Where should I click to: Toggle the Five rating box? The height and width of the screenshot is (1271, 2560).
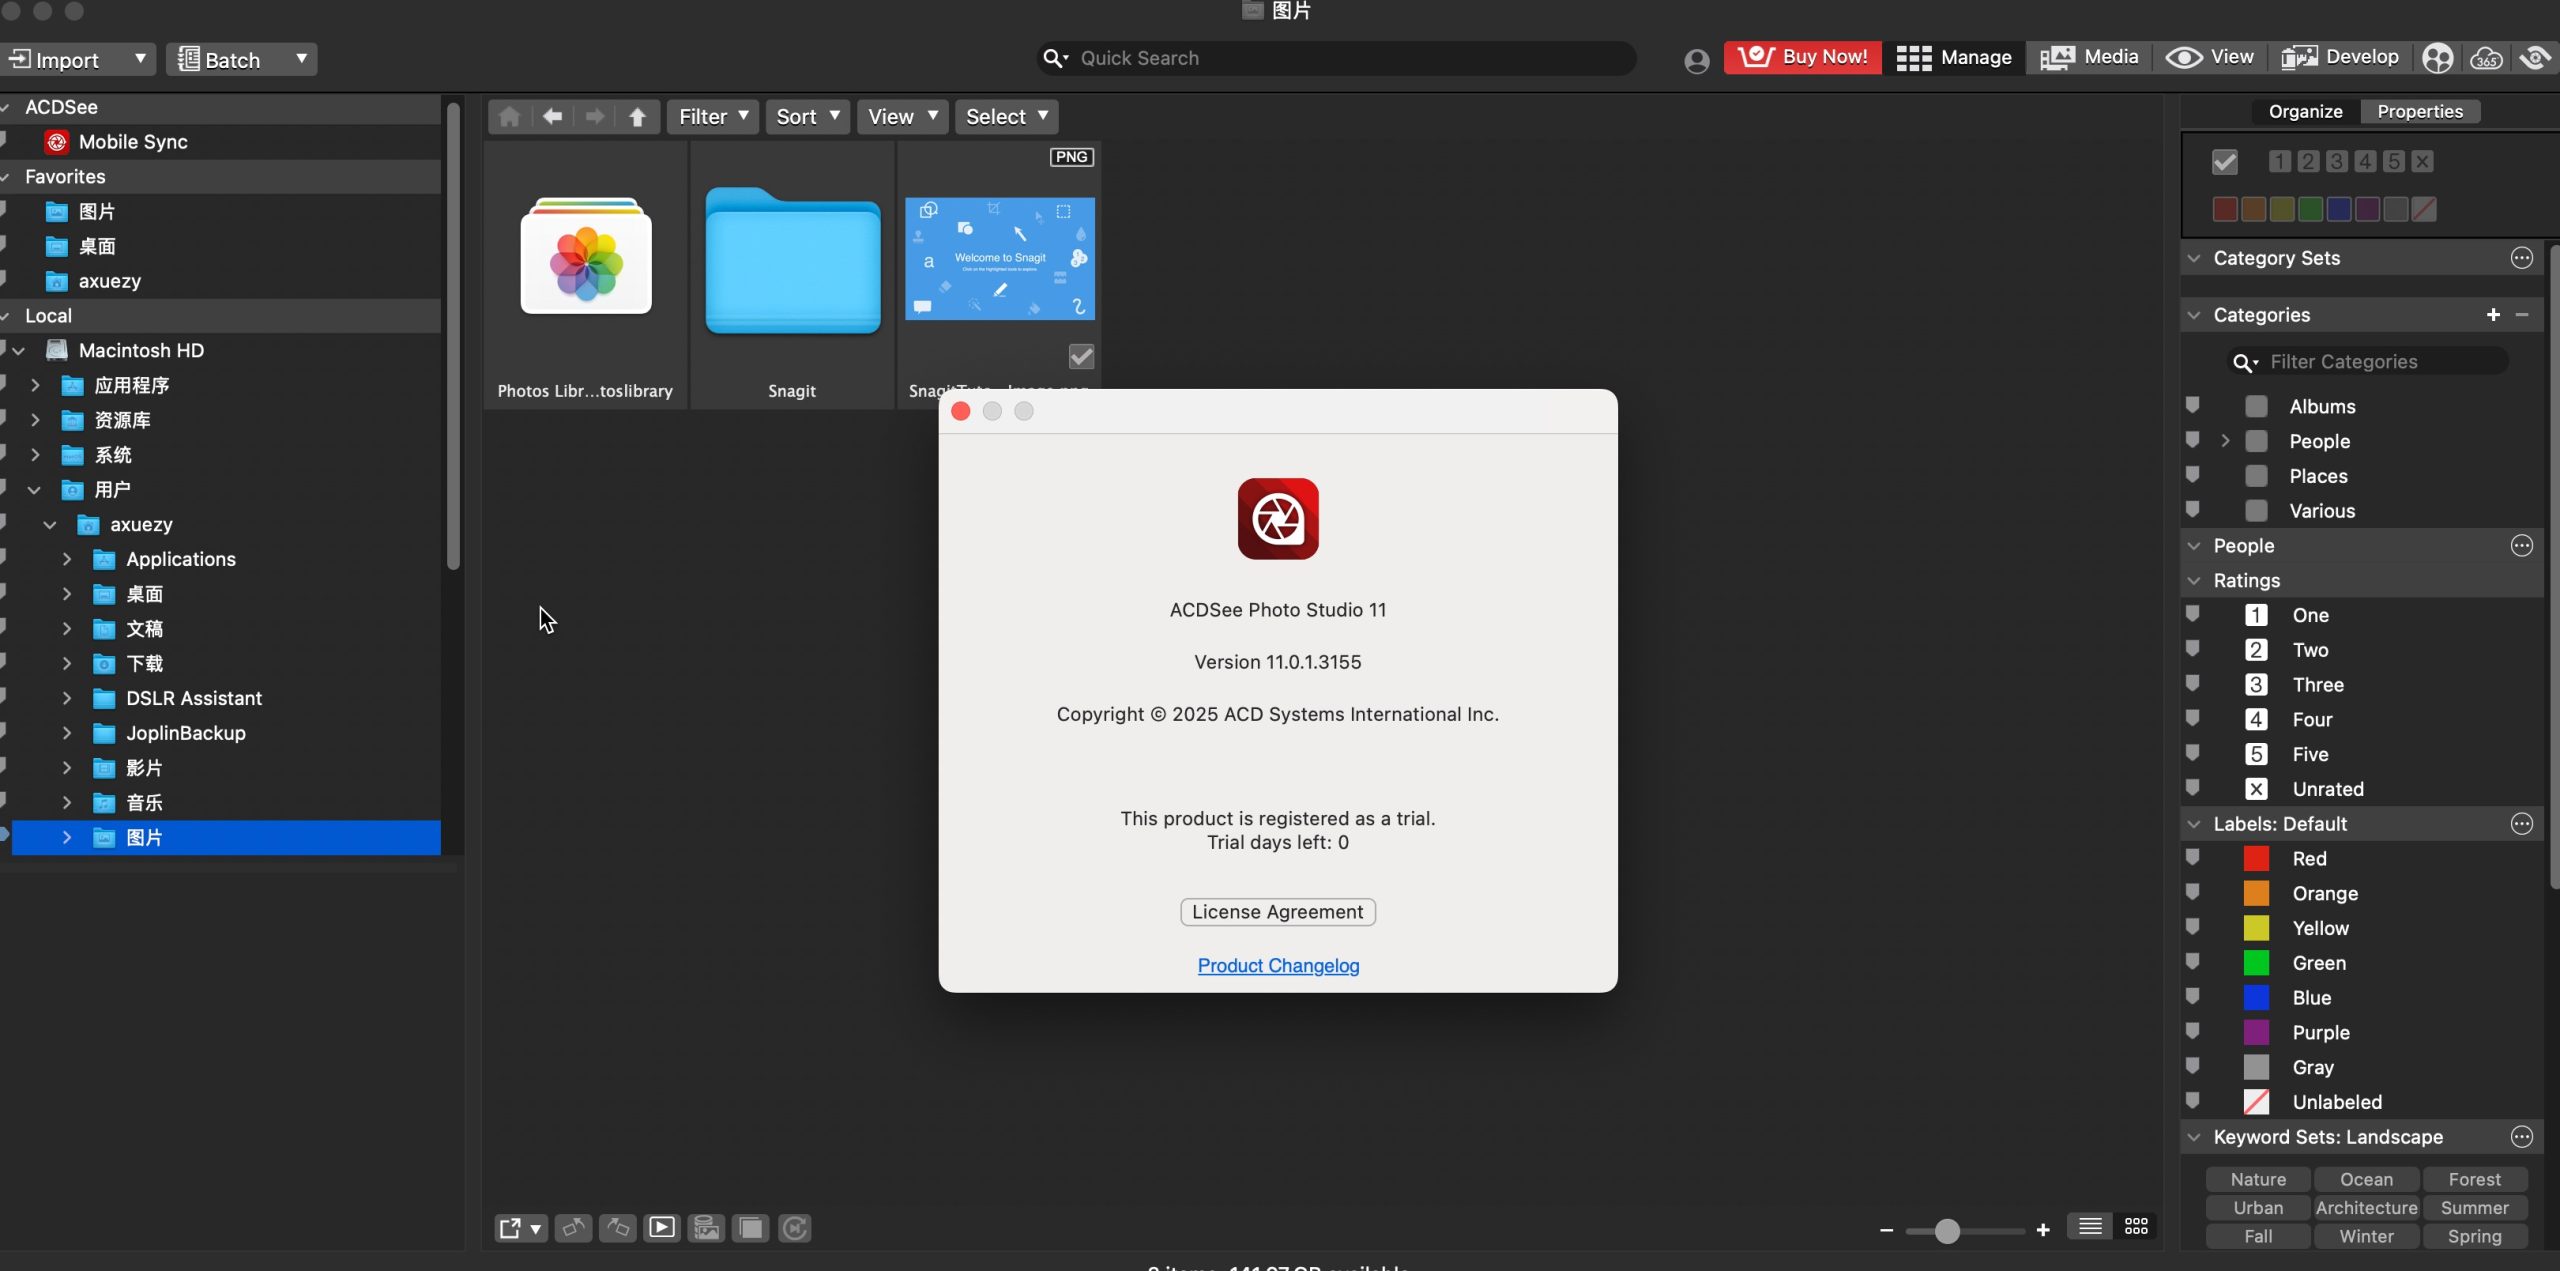click(x=2256, y=754)
